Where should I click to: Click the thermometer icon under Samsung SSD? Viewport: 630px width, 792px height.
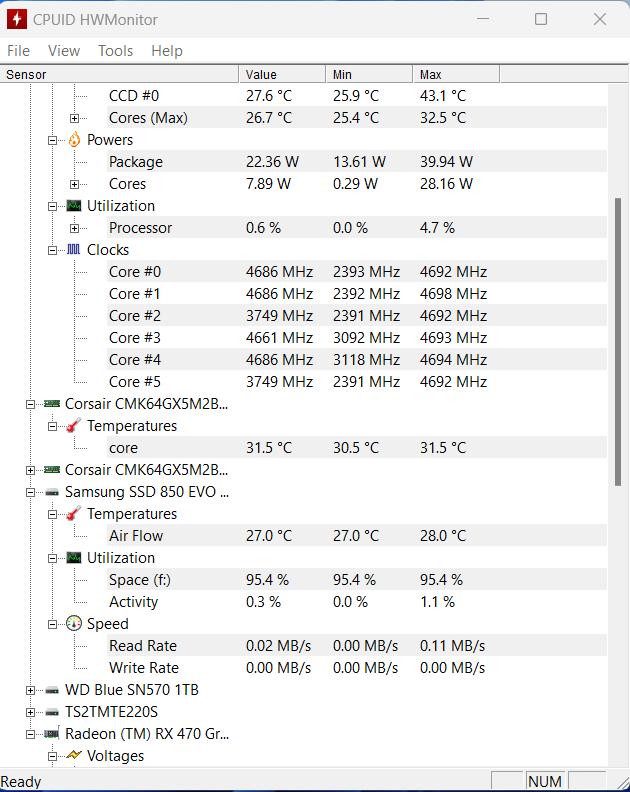[74, 514]
